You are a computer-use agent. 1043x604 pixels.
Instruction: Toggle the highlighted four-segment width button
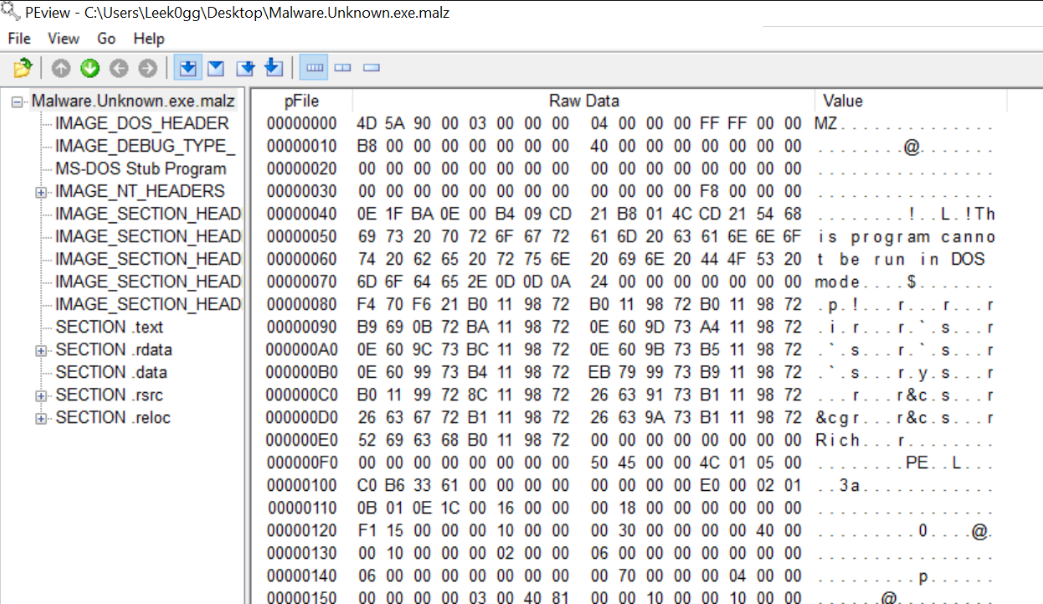315,68
